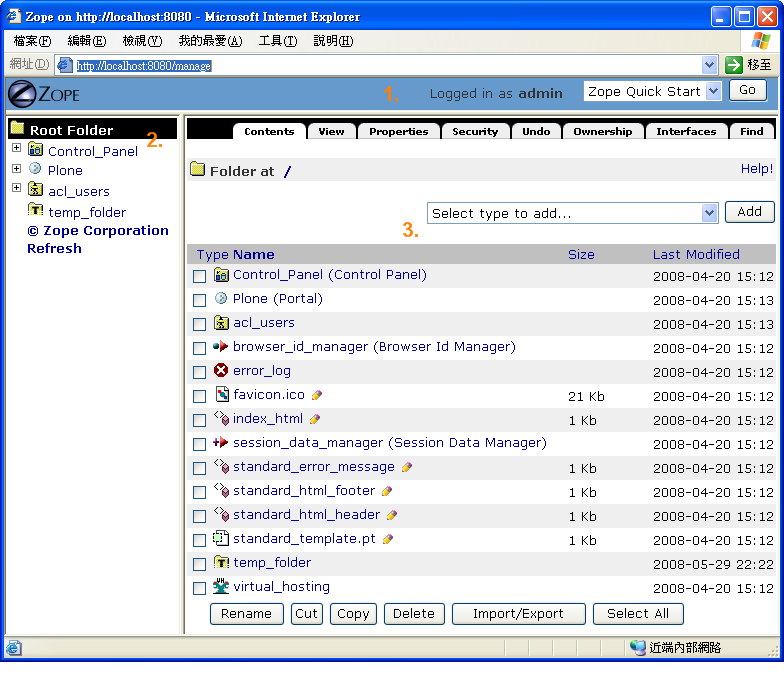
Task: Click the Help! link
Action: tap(756, 169)
